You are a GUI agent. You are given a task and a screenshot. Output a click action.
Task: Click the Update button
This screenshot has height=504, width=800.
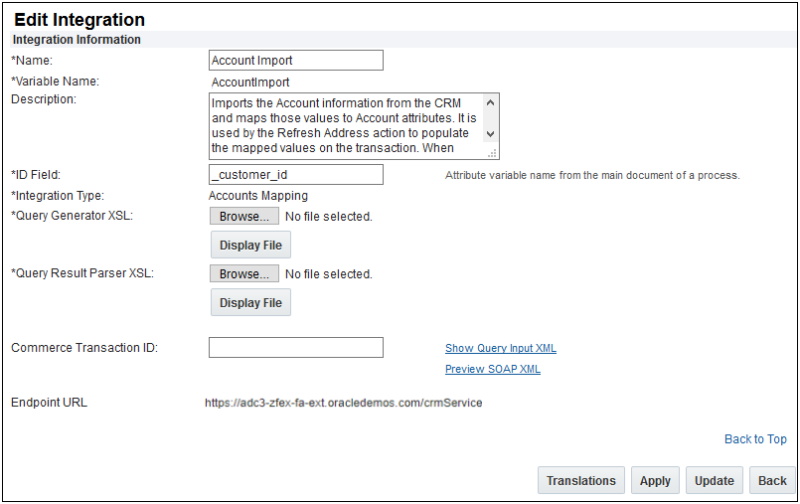click(x=714, y=481)
